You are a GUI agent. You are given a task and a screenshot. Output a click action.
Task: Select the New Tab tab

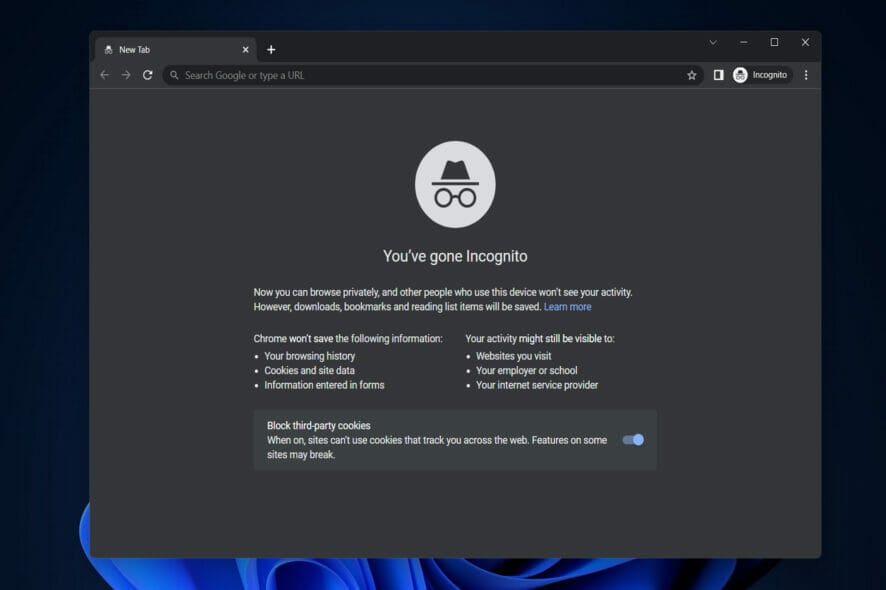click(175, 50)
